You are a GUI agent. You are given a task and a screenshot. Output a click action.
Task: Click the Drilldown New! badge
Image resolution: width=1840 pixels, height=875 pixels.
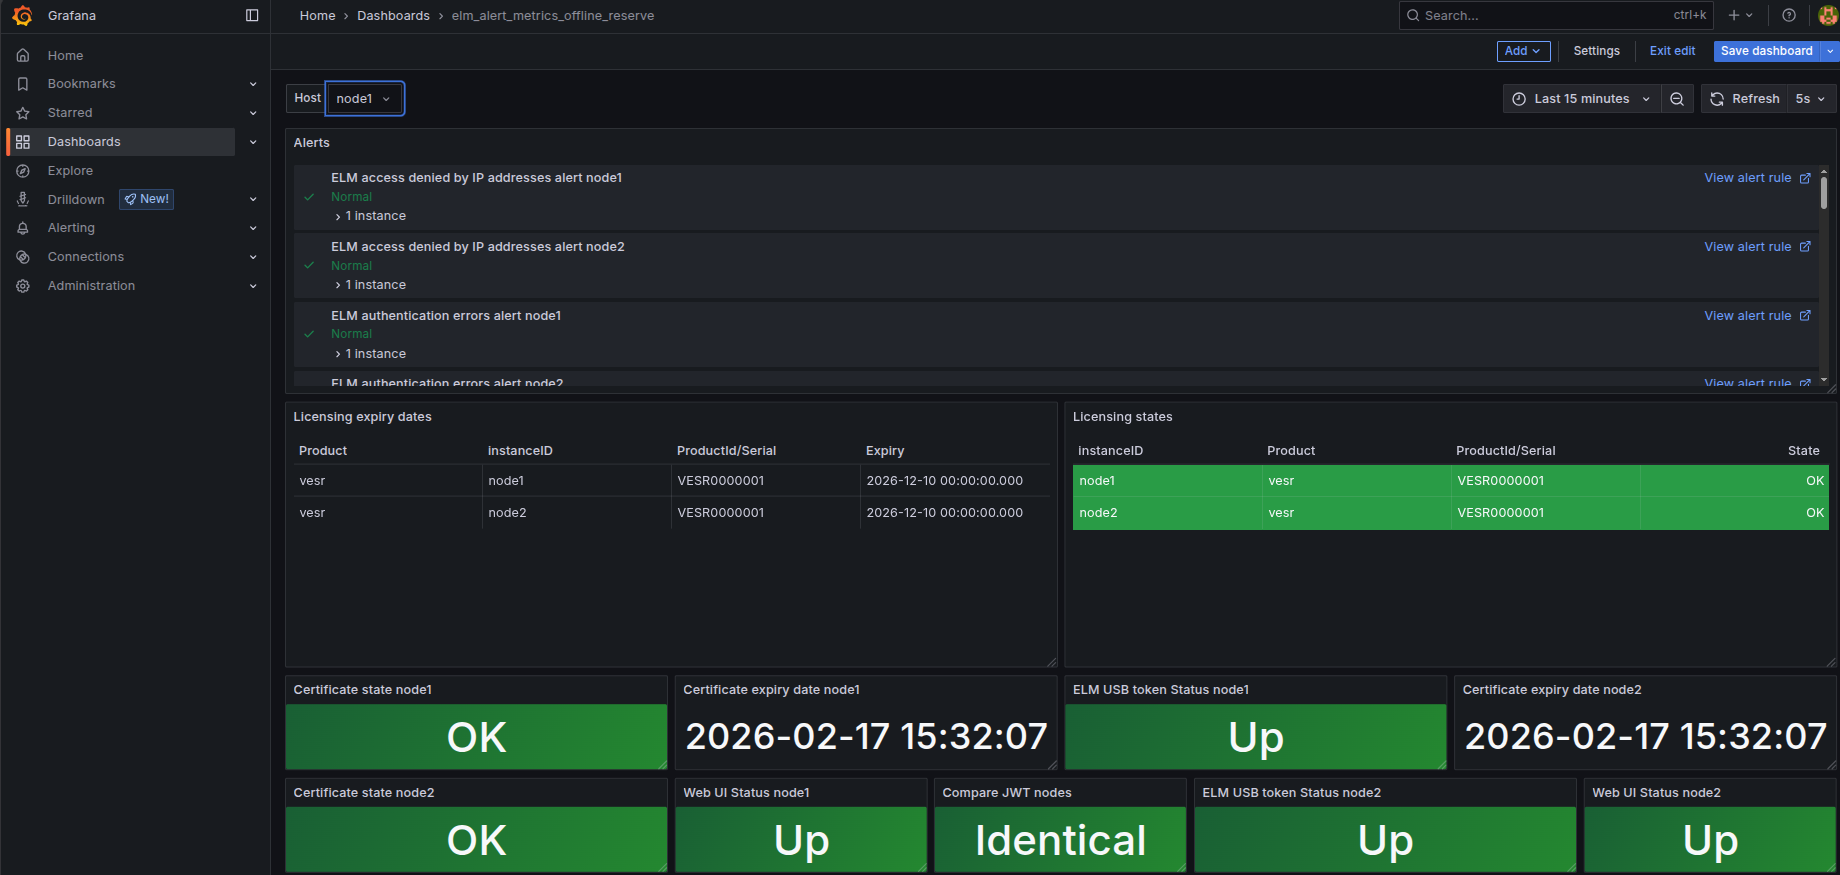[x=146, y=199]
